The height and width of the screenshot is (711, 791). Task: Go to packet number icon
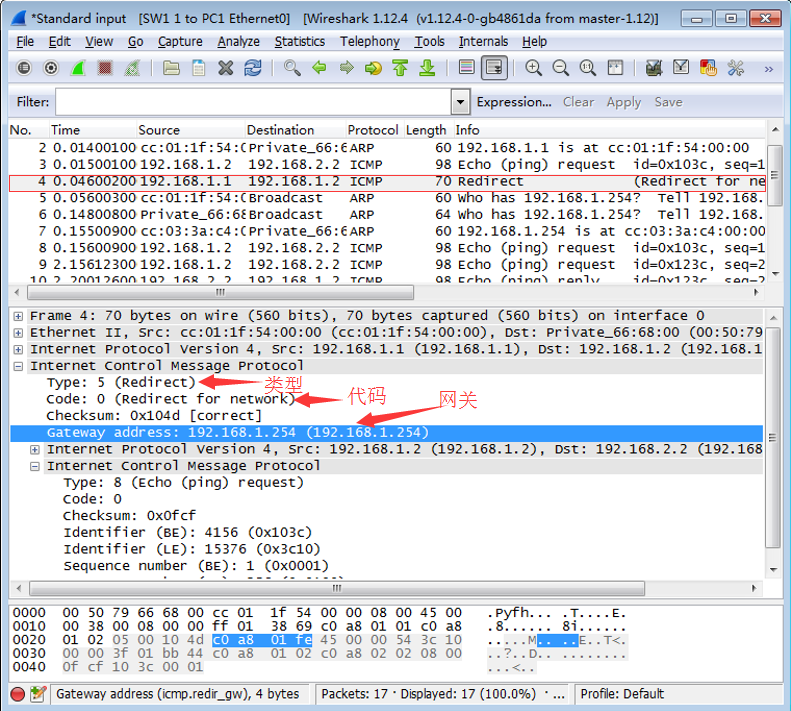pos(373,68)
